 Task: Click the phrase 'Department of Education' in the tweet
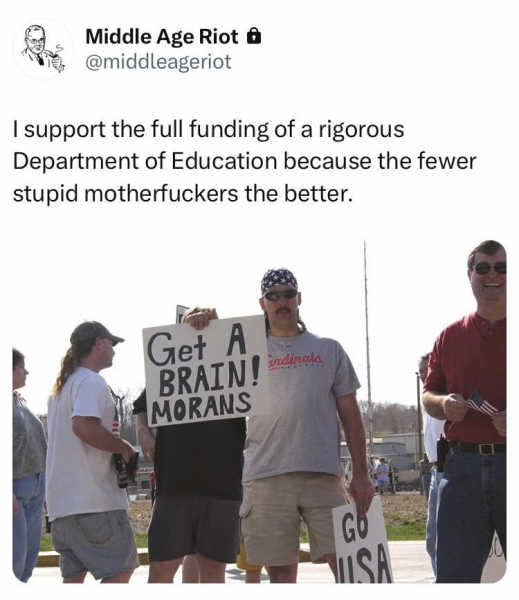[145, 161]
